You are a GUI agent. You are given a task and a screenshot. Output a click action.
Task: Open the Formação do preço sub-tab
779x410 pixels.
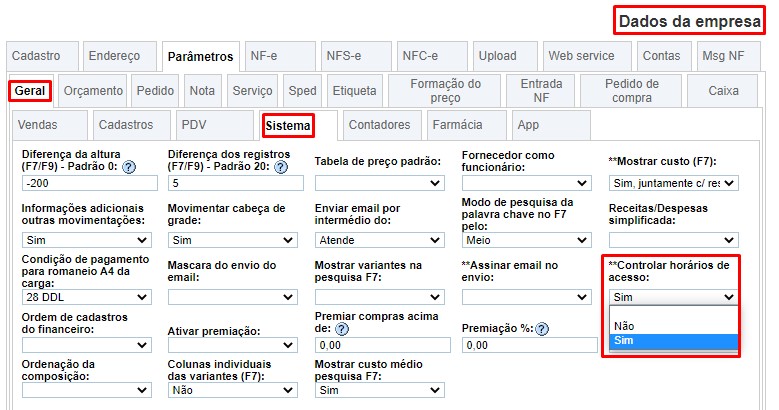point(445,91)
